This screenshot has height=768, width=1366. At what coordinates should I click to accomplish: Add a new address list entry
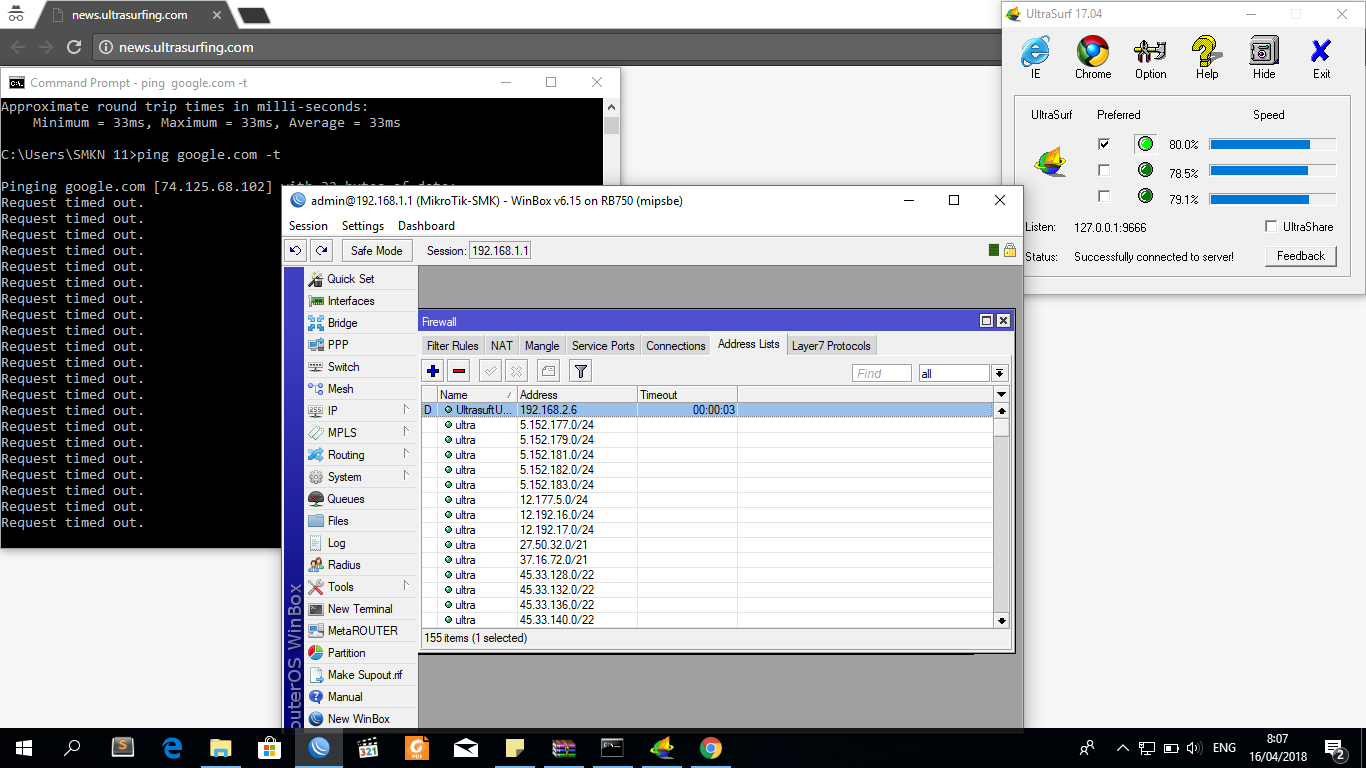click(x=433, y=371)
